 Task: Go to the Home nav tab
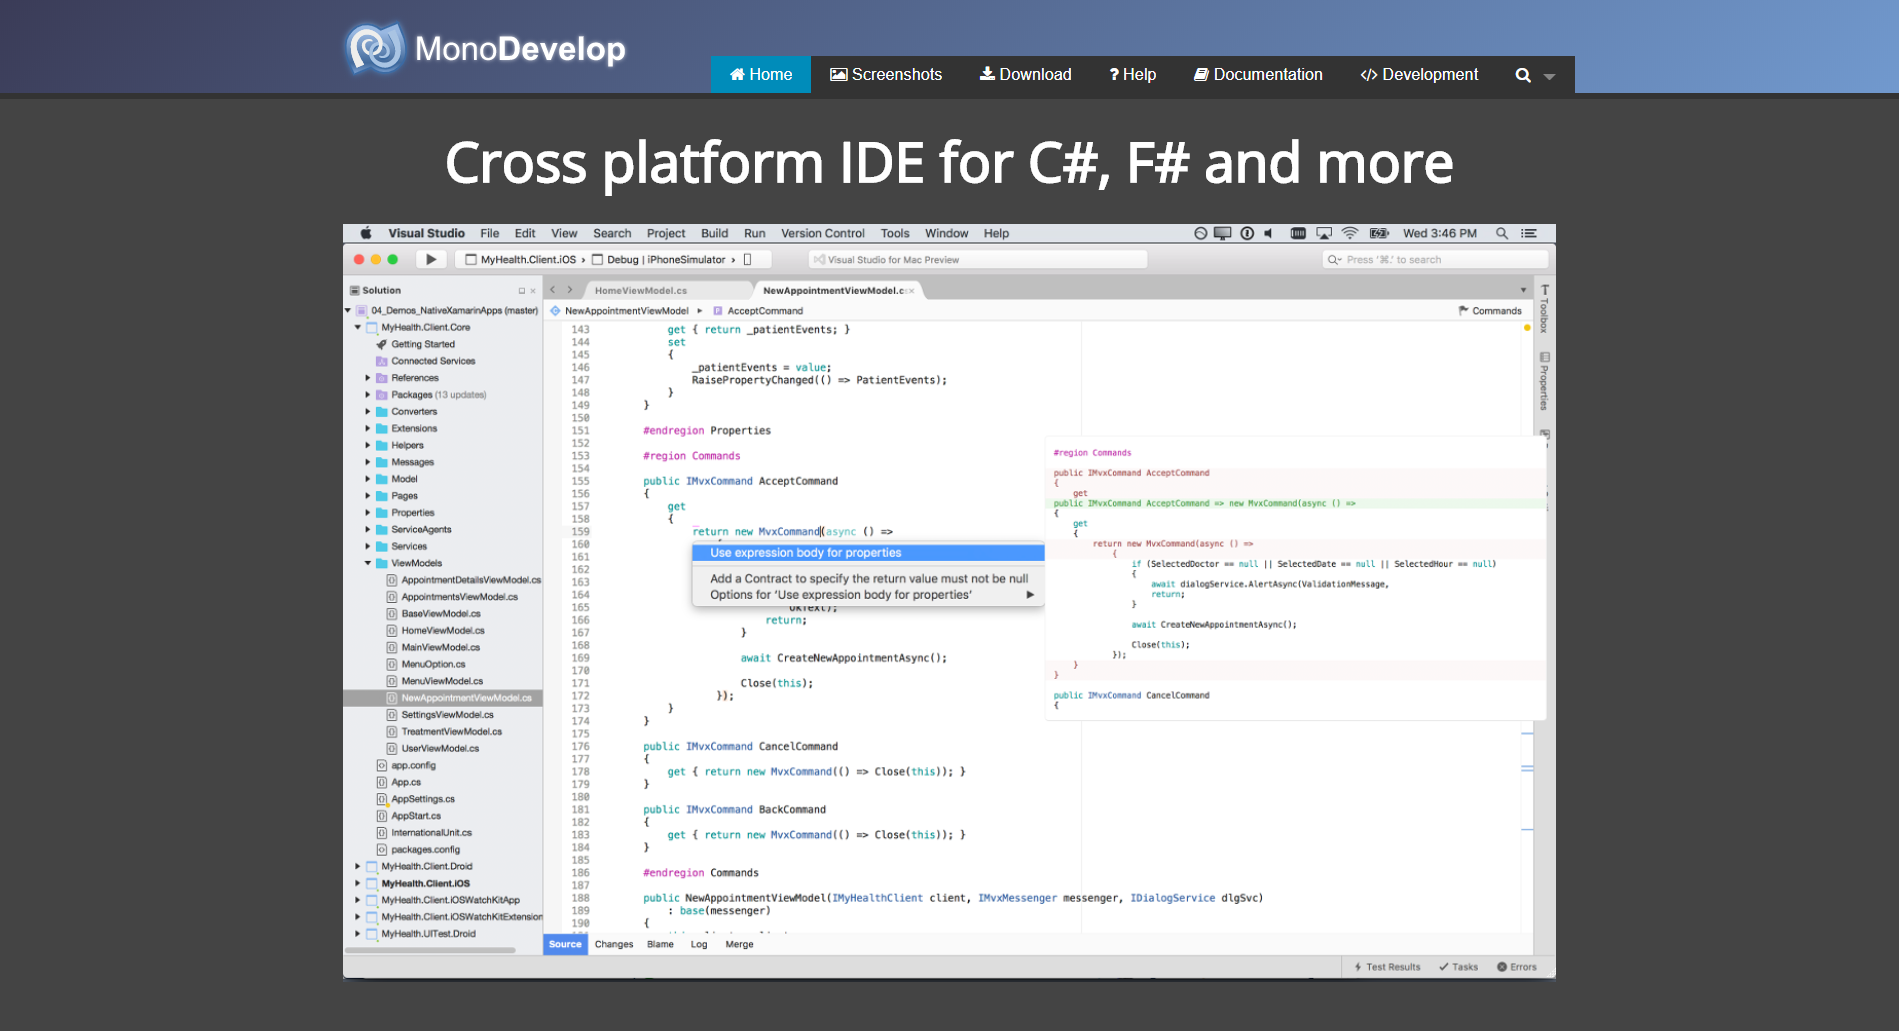761,74
